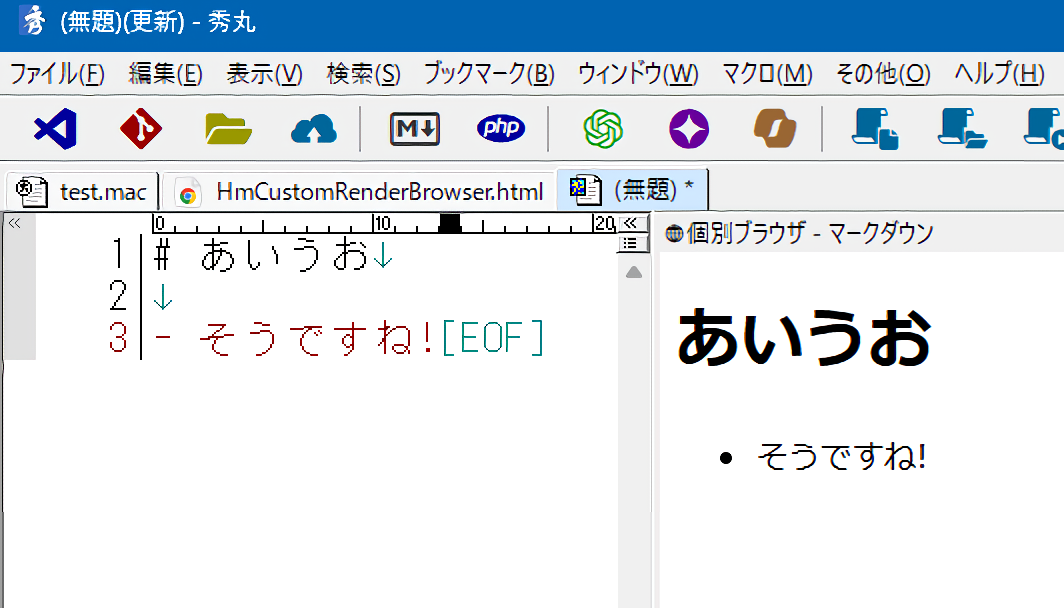Click the blue scroll with folder icon
Image resolution: width=1064 pixels, height=608 pixels.
962,128
